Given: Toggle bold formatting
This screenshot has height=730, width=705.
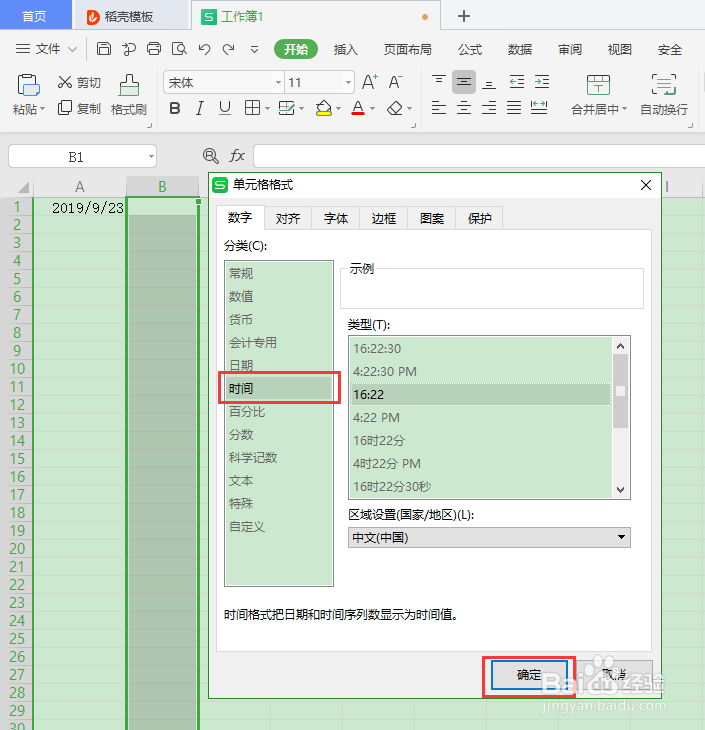Looking at the screenshot, I should point(175,108).
